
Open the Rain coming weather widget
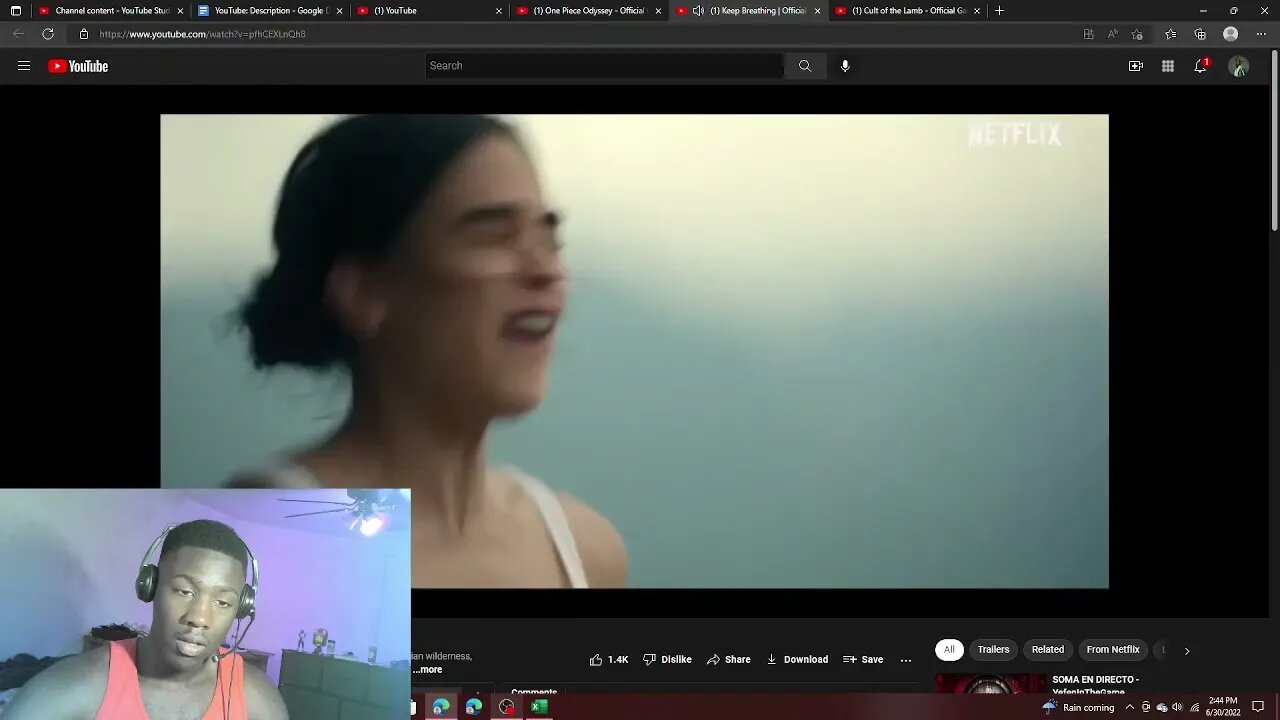pos(1078,707)
